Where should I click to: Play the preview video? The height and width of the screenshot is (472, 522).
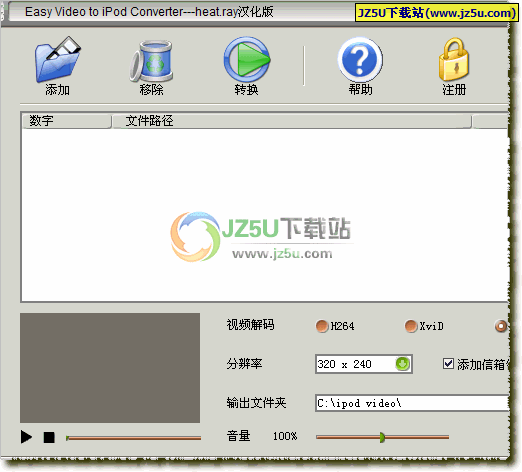[x=26, y=437]
